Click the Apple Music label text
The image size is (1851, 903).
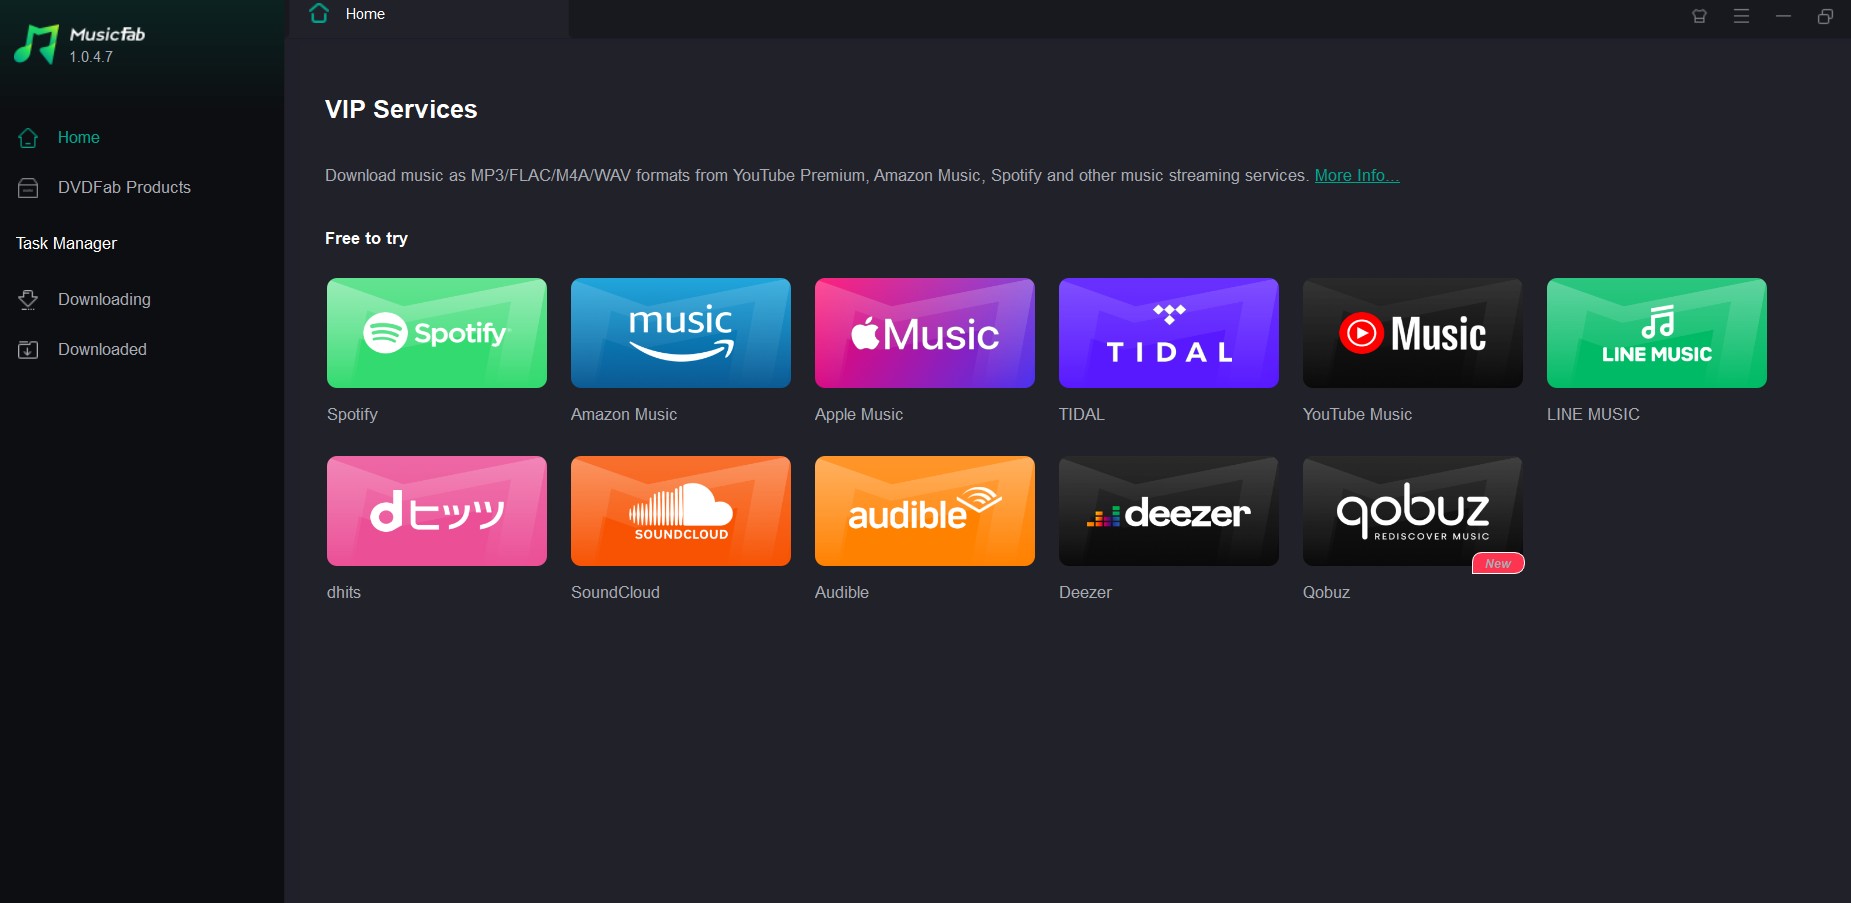coord(859,415)
